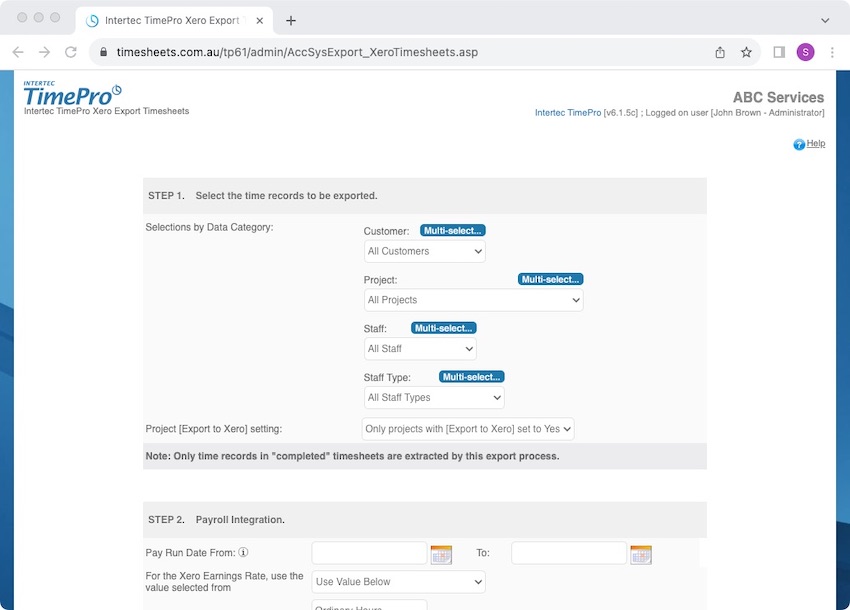Open the calendar picker for the To date

click(641, 555)
